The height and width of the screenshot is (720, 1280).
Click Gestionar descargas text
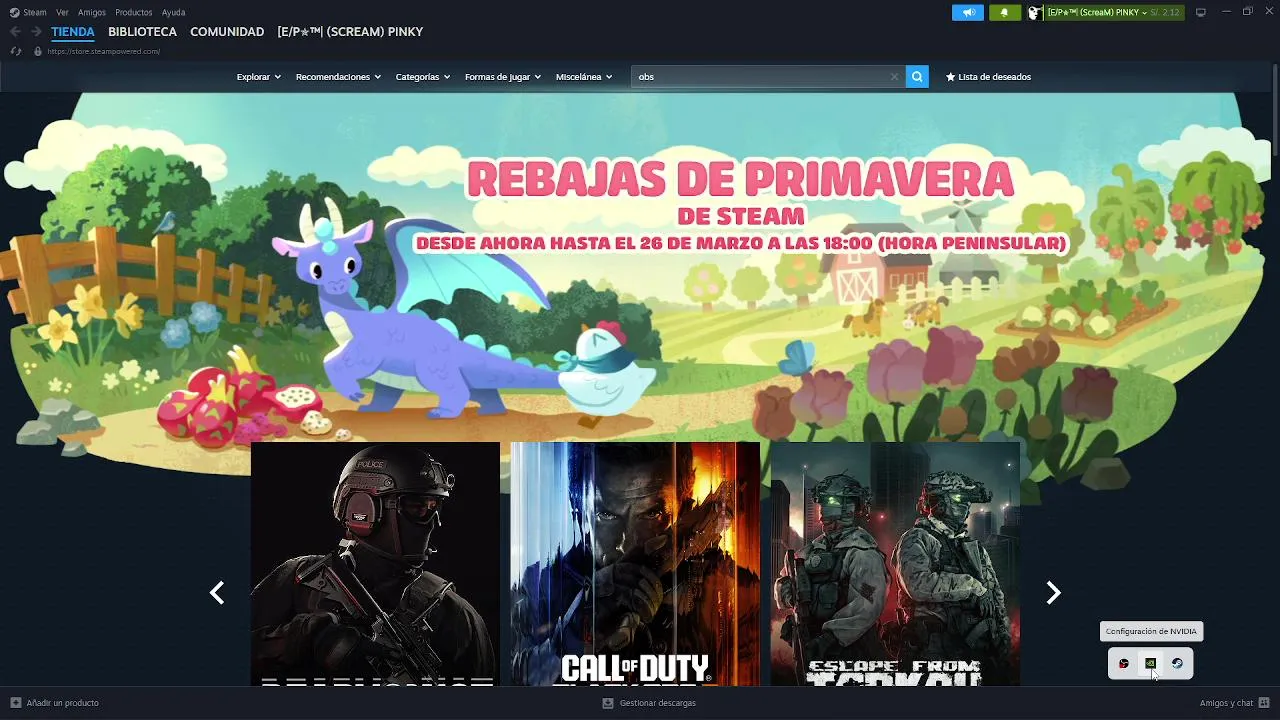click(657, 703)
